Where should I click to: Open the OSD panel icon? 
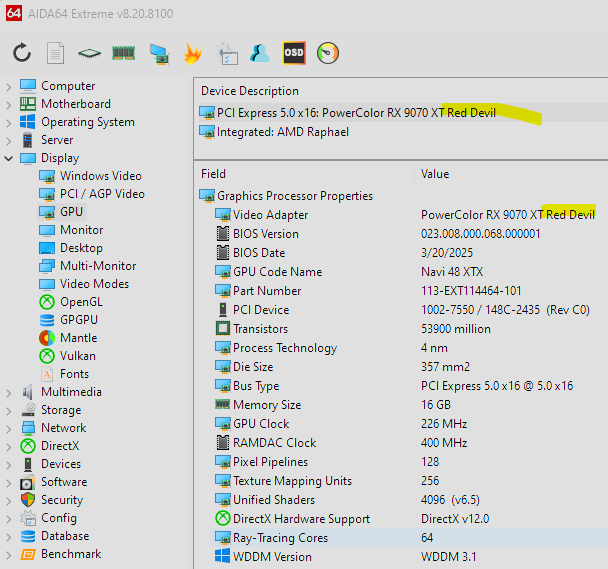(294, 53)
